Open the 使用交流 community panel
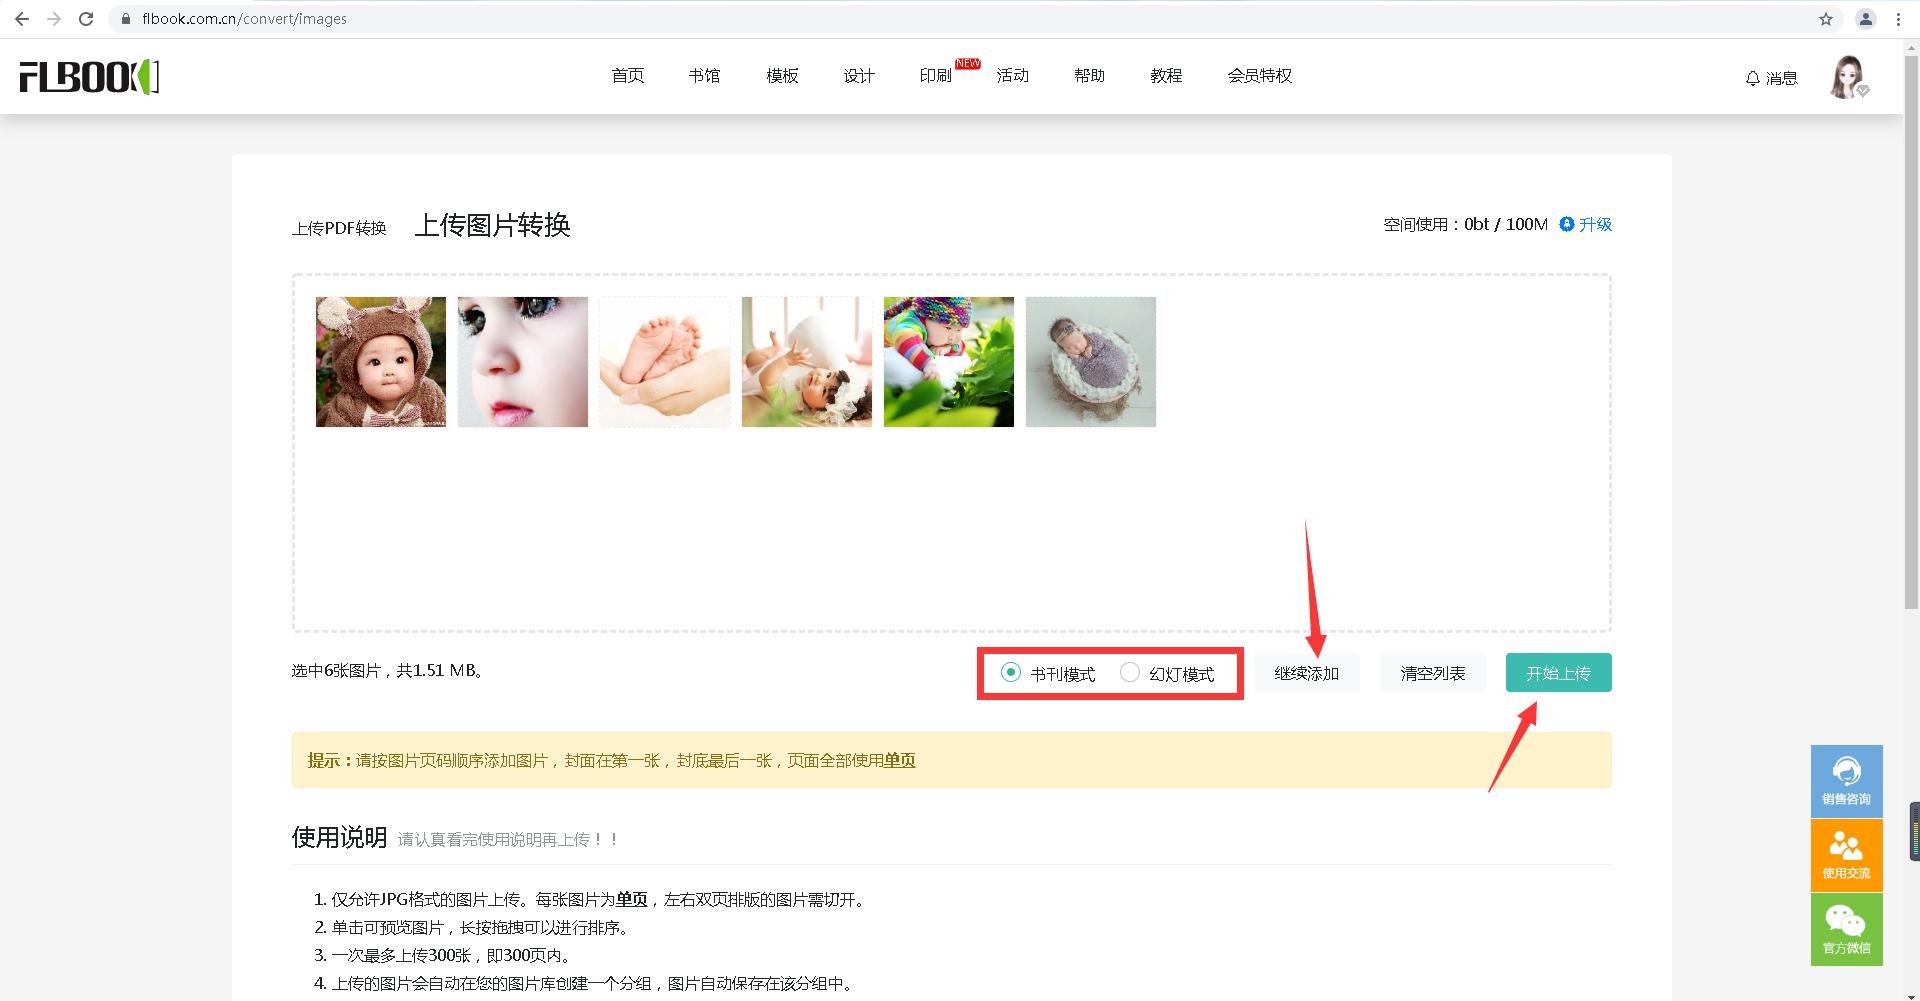1920x1001 pixels. click(1846, 855)
